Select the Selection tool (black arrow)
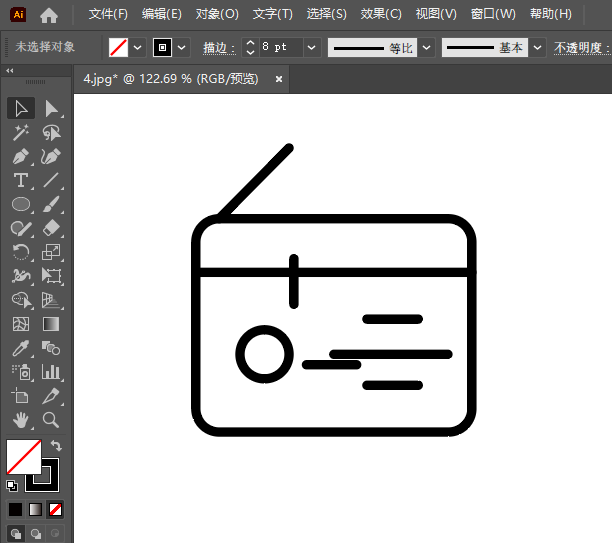The image size is (612, 543). [21, 109]
